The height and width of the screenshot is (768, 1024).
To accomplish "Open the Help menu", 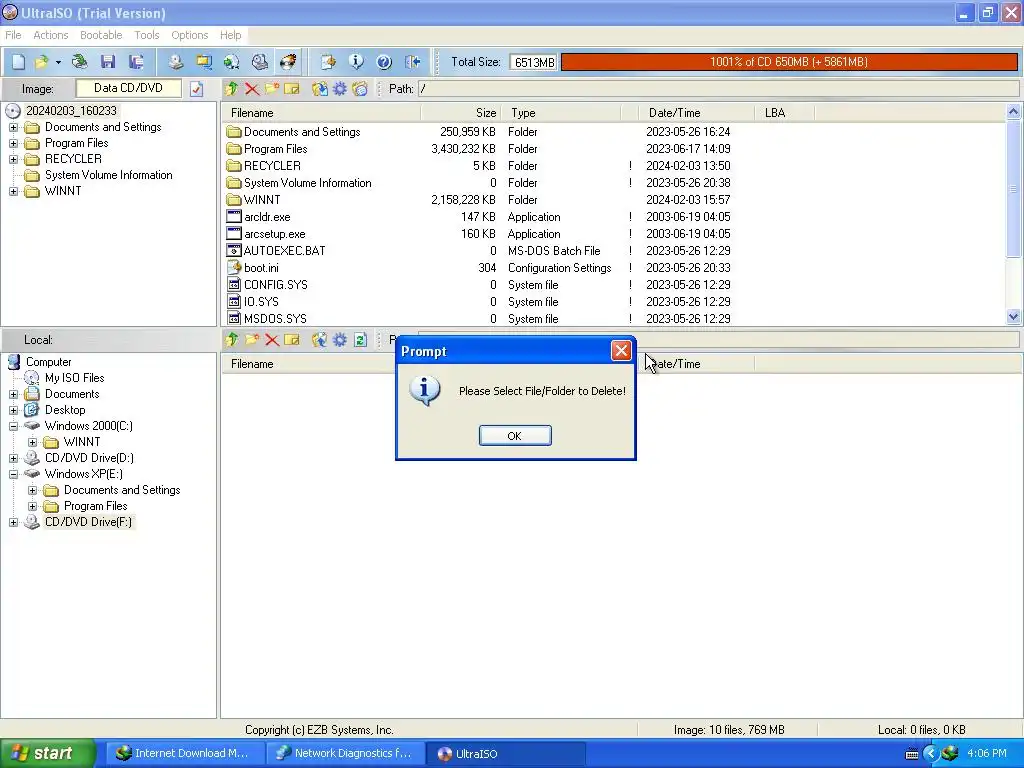I will tap(231, 35).
